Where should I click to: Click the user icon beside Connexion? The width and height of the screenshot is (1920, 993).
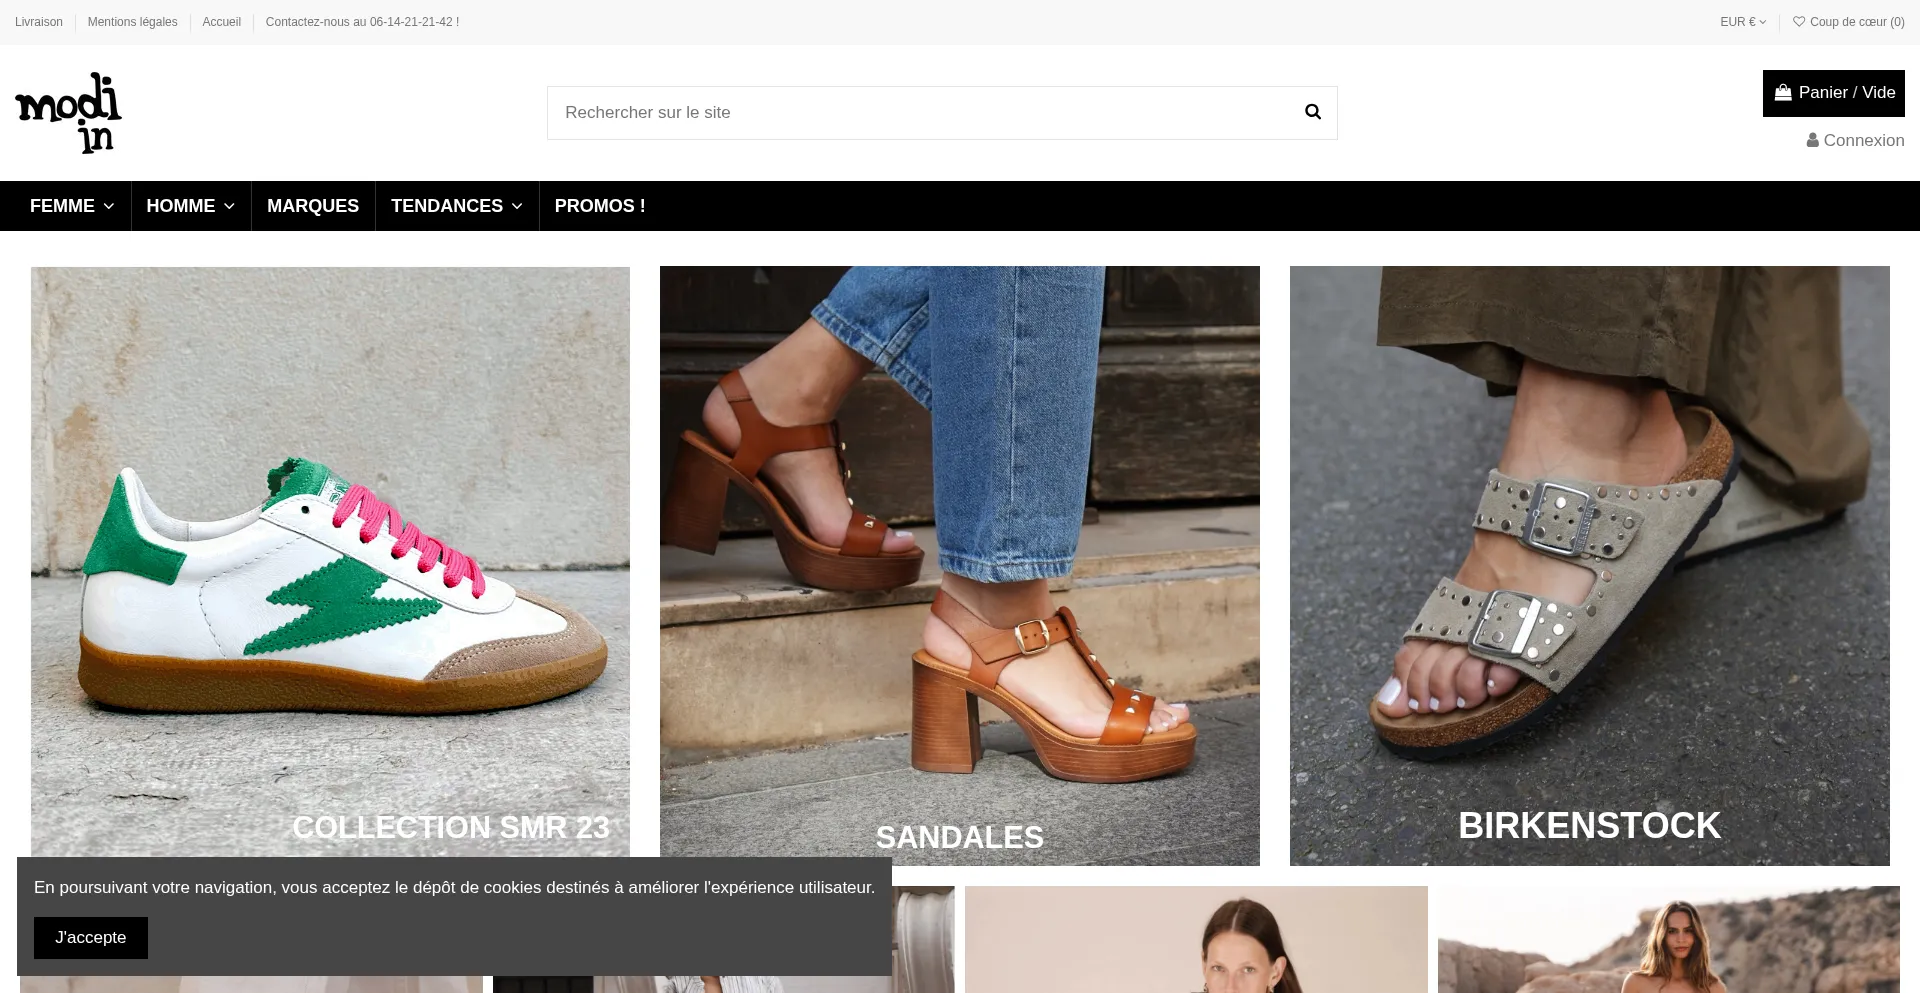click(x=1813, y=141)
